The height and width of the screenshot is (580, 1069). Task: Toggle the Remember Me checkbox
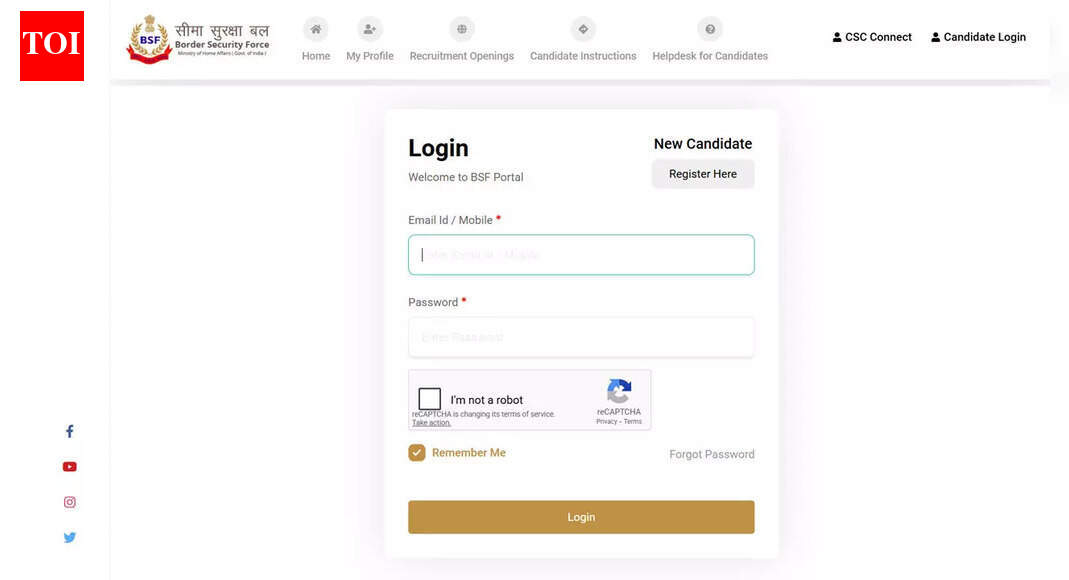(x=417, y=453)
